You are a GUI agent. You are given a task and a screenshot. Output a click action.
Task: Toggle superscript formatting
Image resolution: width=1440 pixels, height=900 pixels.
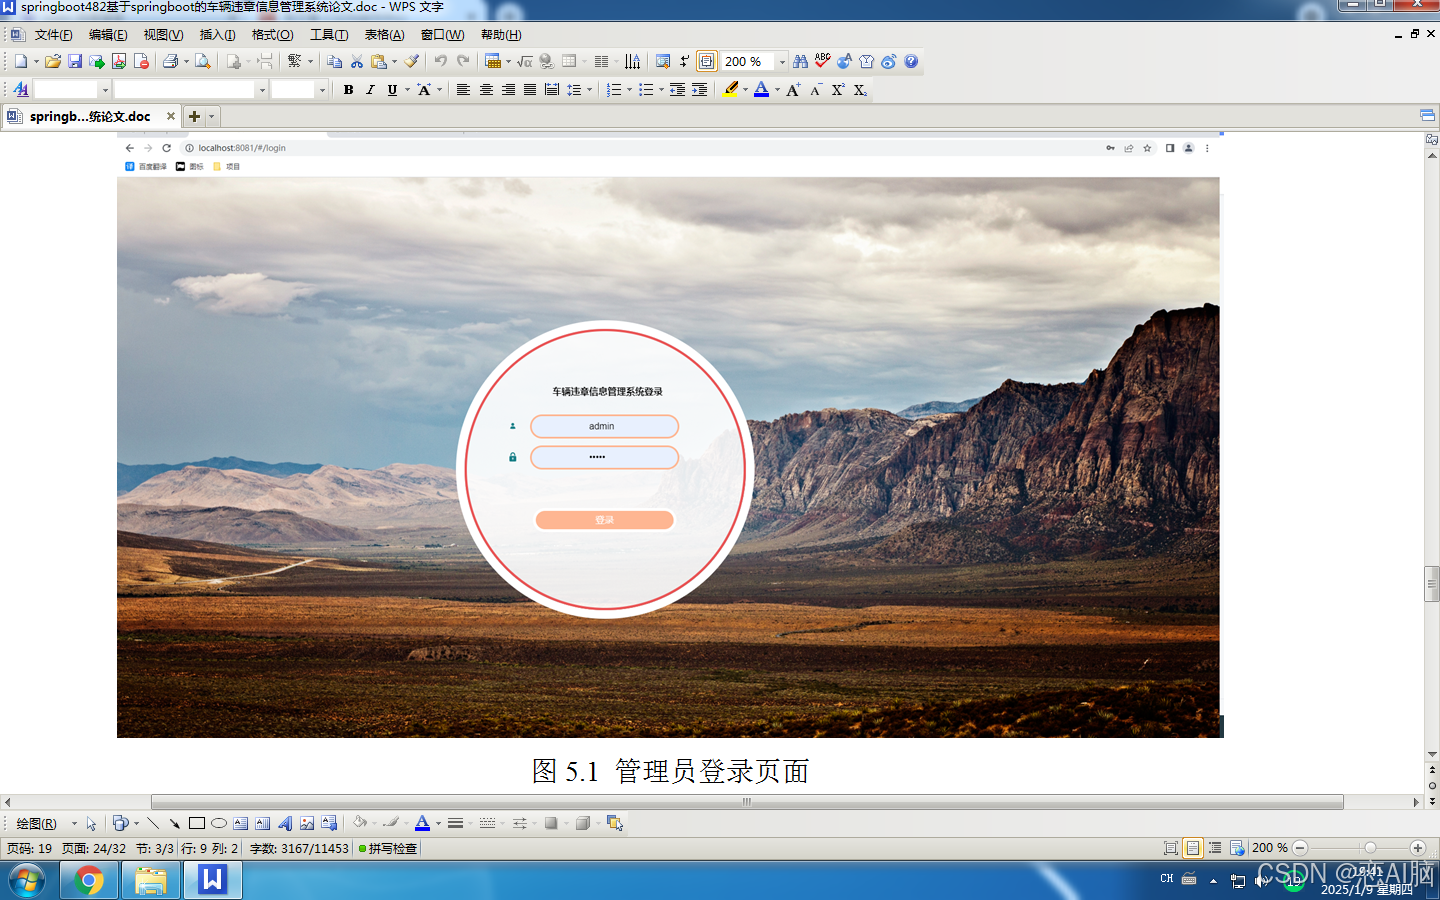tap(838, 89)
